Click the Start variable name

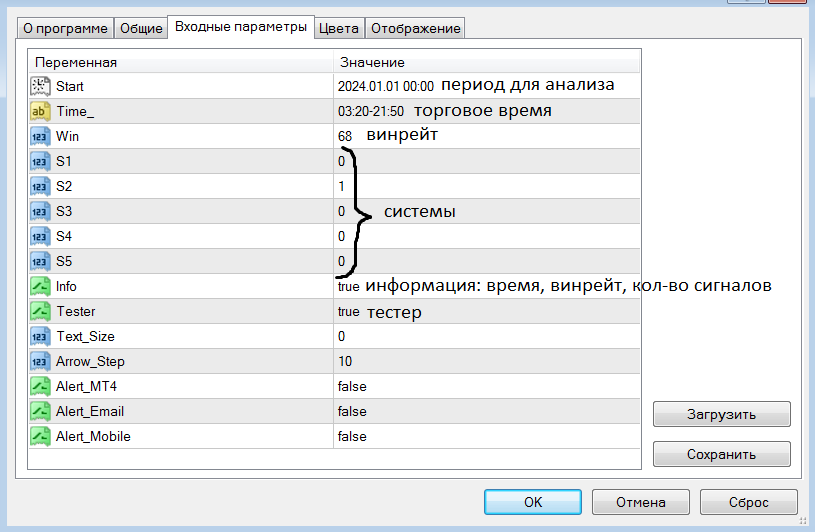[70, 86]
